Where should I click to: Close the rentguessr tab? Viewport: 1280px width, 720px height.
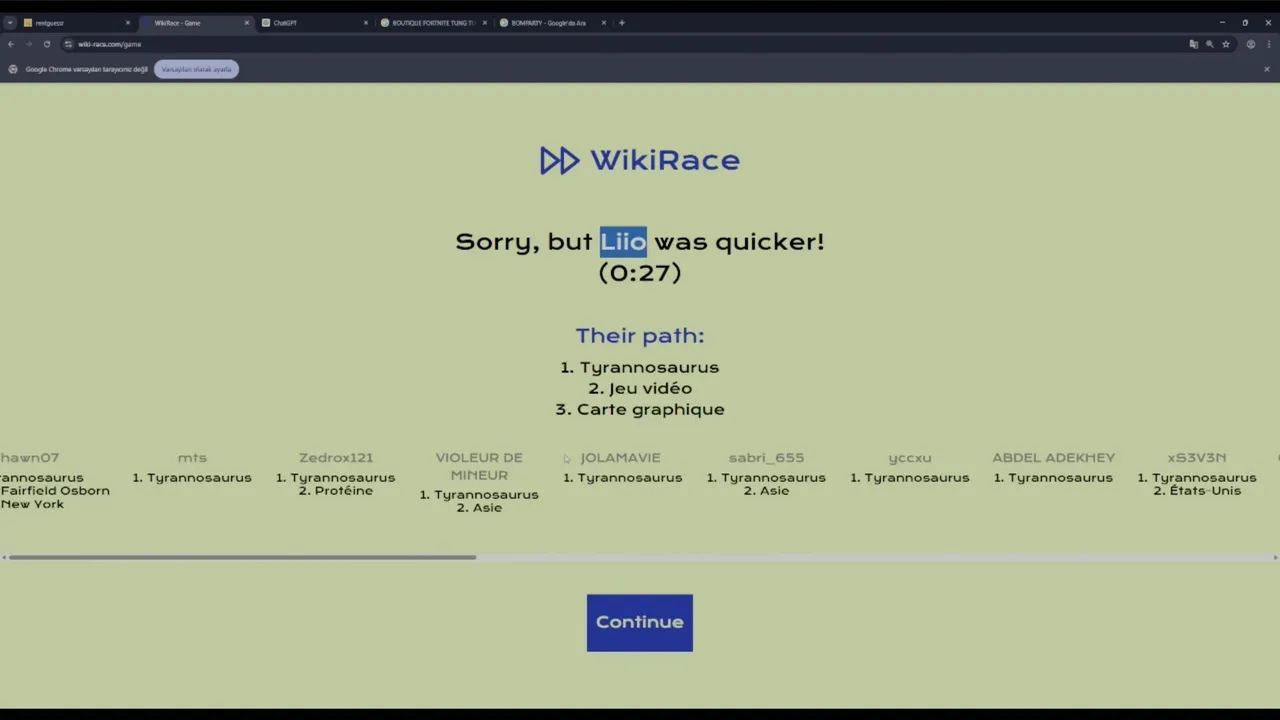pos(128,22)
